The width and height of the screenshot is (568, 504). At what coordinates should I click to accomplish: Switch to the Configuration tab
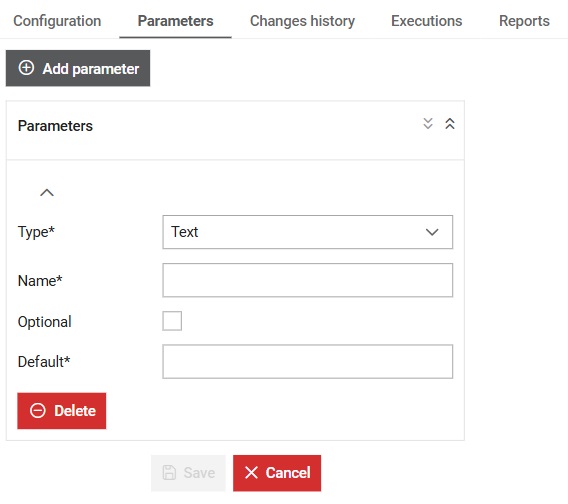click(x=57, y=21)
